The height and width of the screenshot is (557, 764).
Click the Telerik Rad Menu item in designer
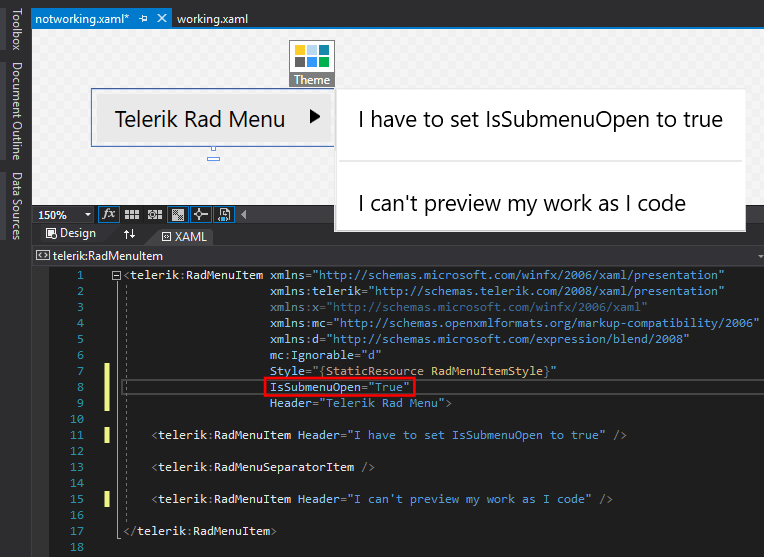click(200, 119)
